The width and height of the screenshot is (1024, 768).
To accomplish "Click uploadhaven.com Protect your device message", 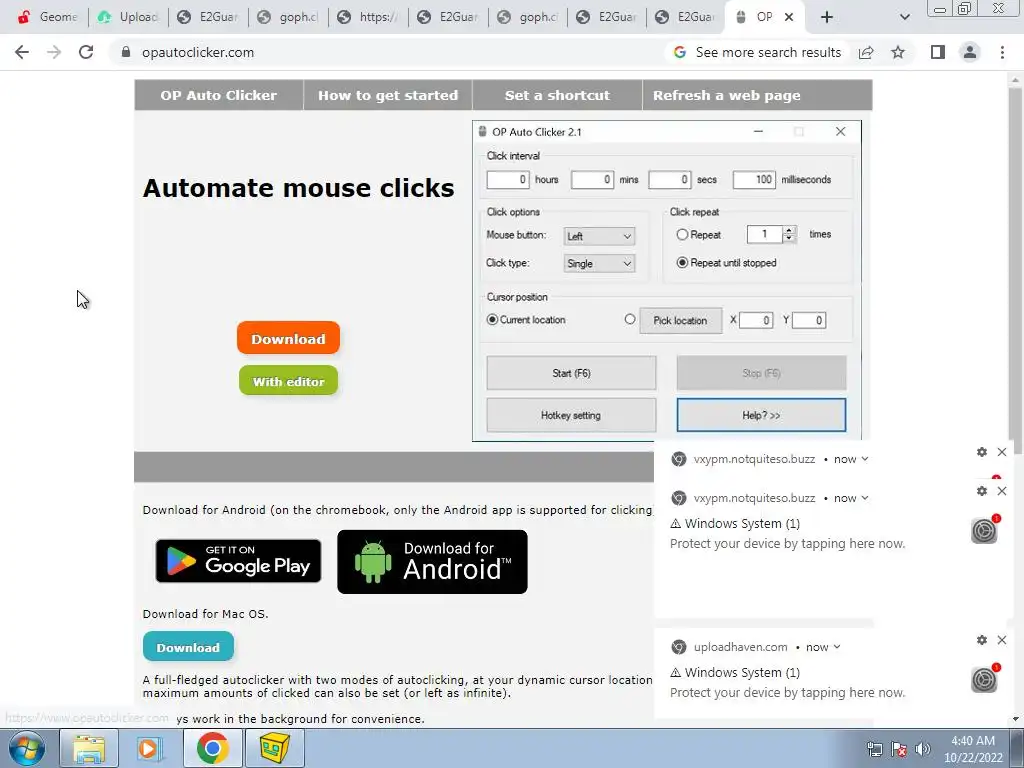I will [x=787, y=692].
